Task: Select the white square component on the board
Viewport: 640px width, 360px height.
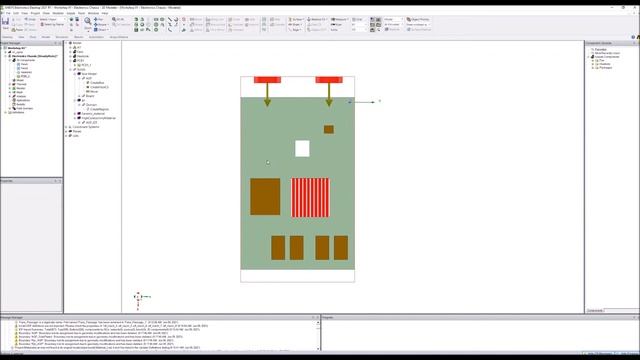Action: point(302,149)
